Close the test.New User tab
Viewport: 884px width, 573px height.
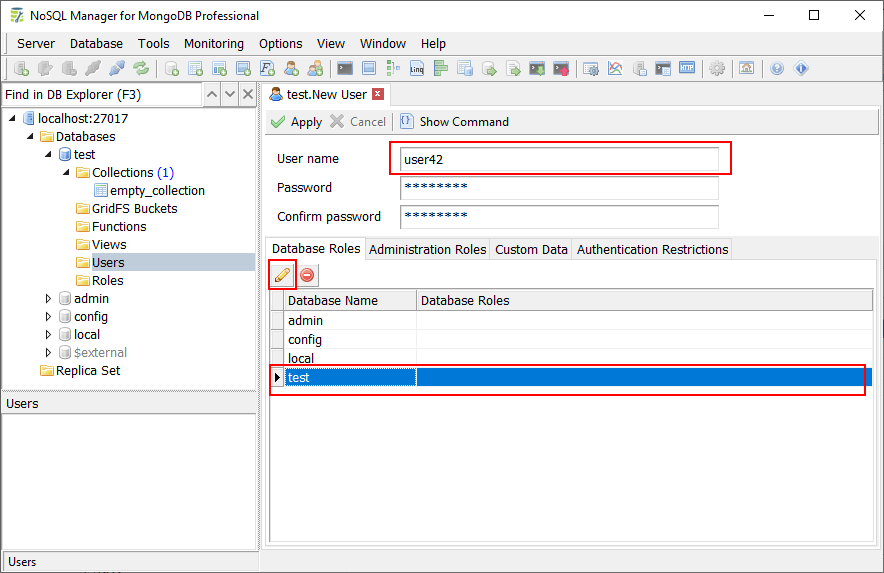(x=377, y=94)
